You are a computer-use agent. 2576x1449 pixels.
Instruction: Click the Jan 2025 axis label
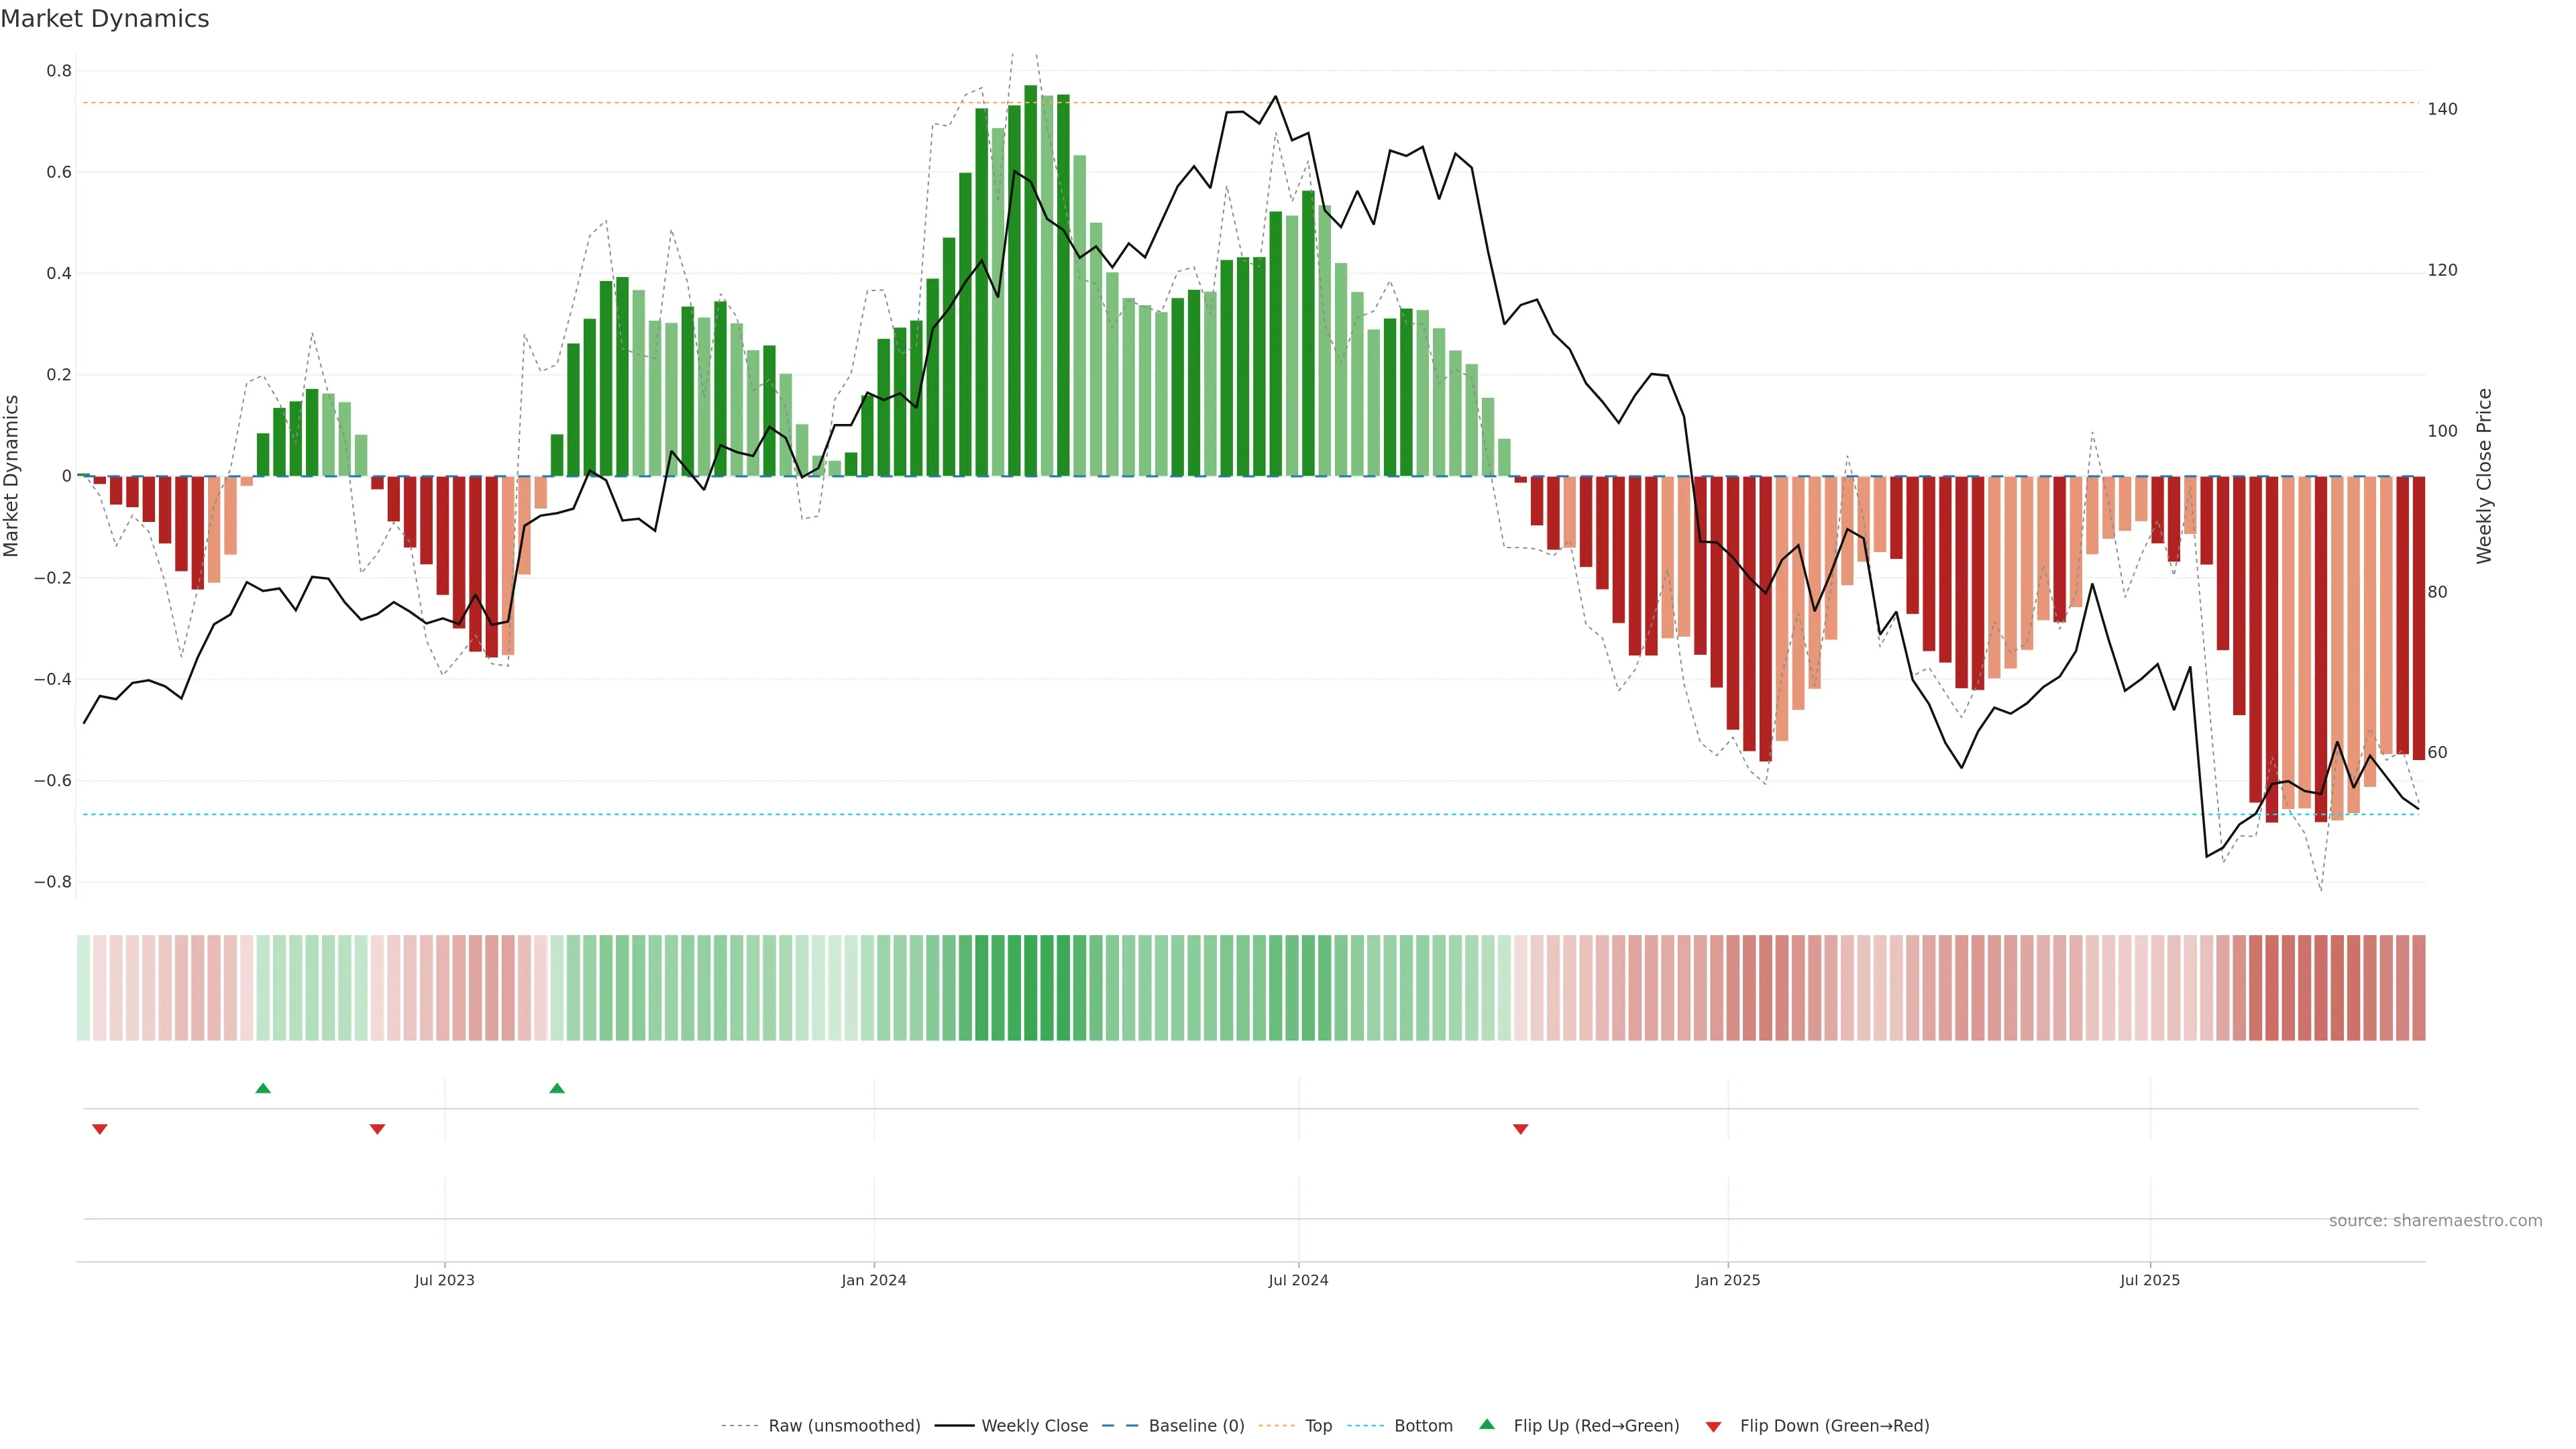(x=1727, y=1280)
